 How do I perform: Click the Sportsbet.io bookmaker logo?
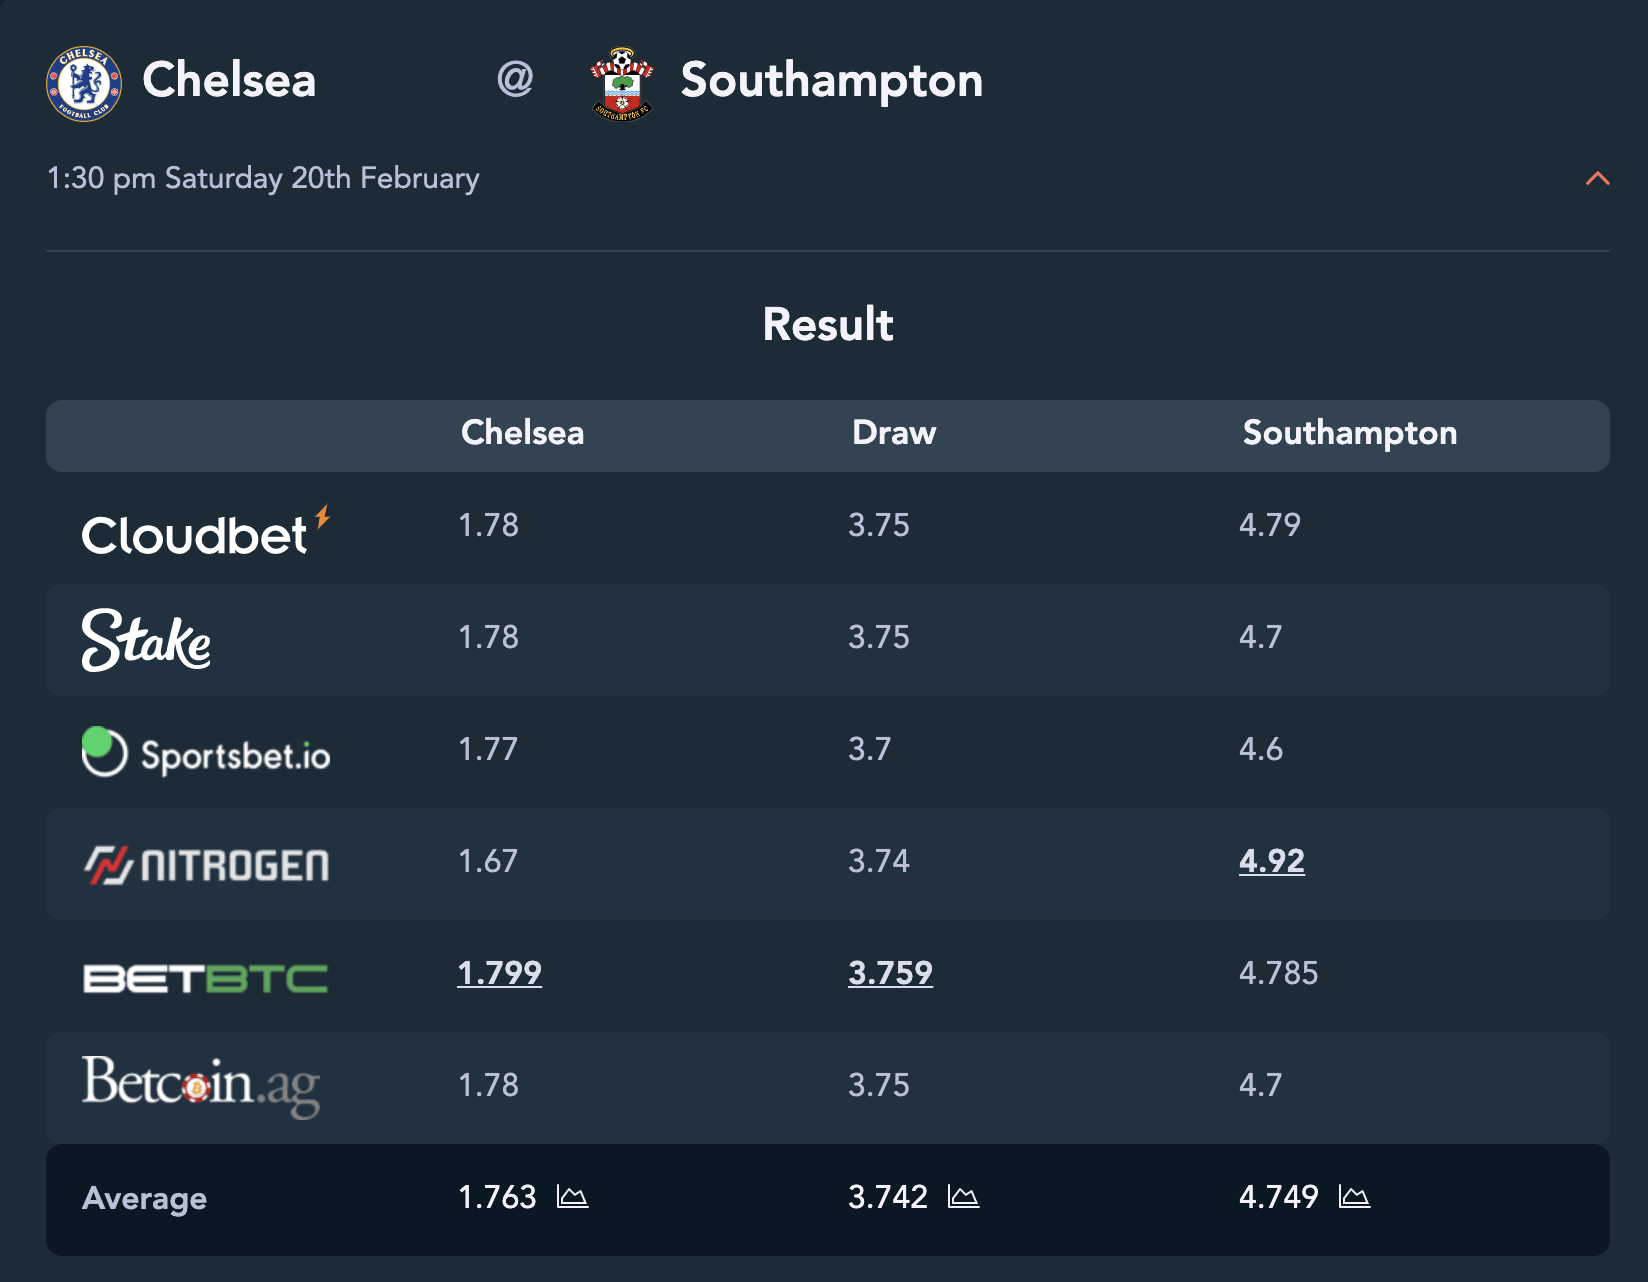point(206,752)
